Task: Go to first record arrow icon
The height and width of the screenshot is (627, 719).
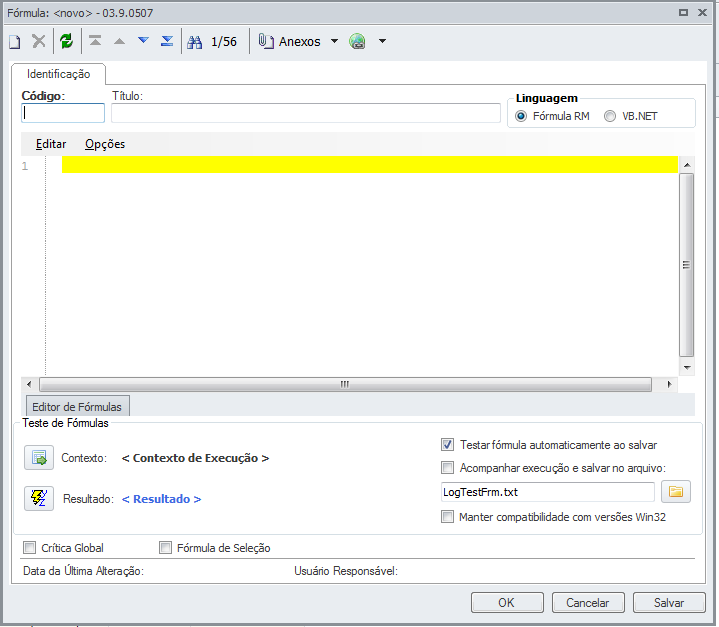Action: tap(95, 41)
